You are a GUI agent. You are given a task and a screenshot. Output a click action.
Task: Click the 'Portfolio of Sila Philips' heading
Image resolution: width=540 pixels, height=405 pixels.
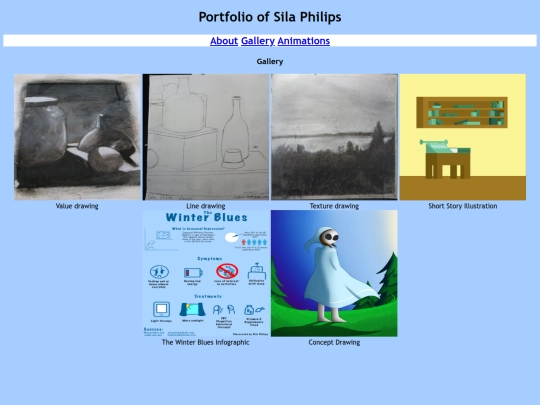click(270, 17)
